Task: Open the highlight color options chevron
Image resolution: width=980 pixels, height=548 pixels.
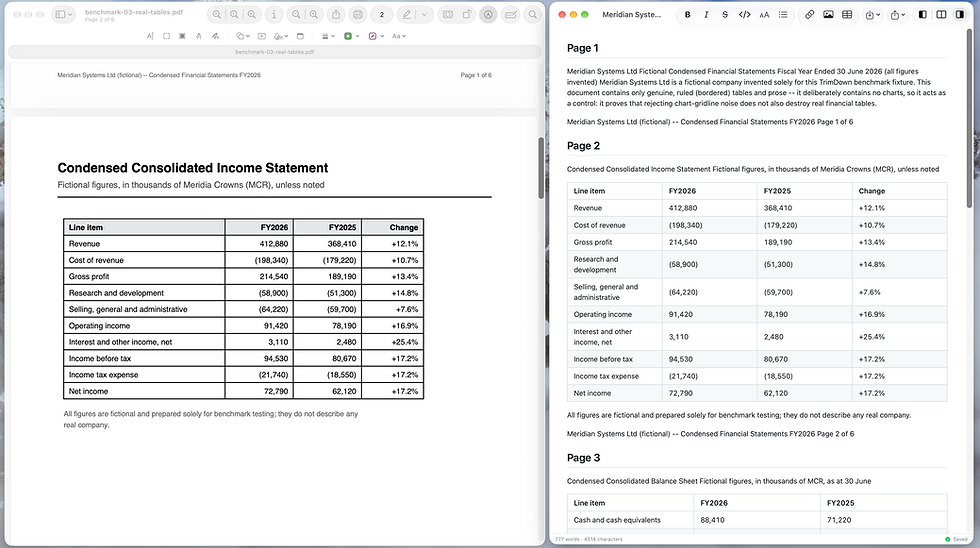Action: coord(424,14)
